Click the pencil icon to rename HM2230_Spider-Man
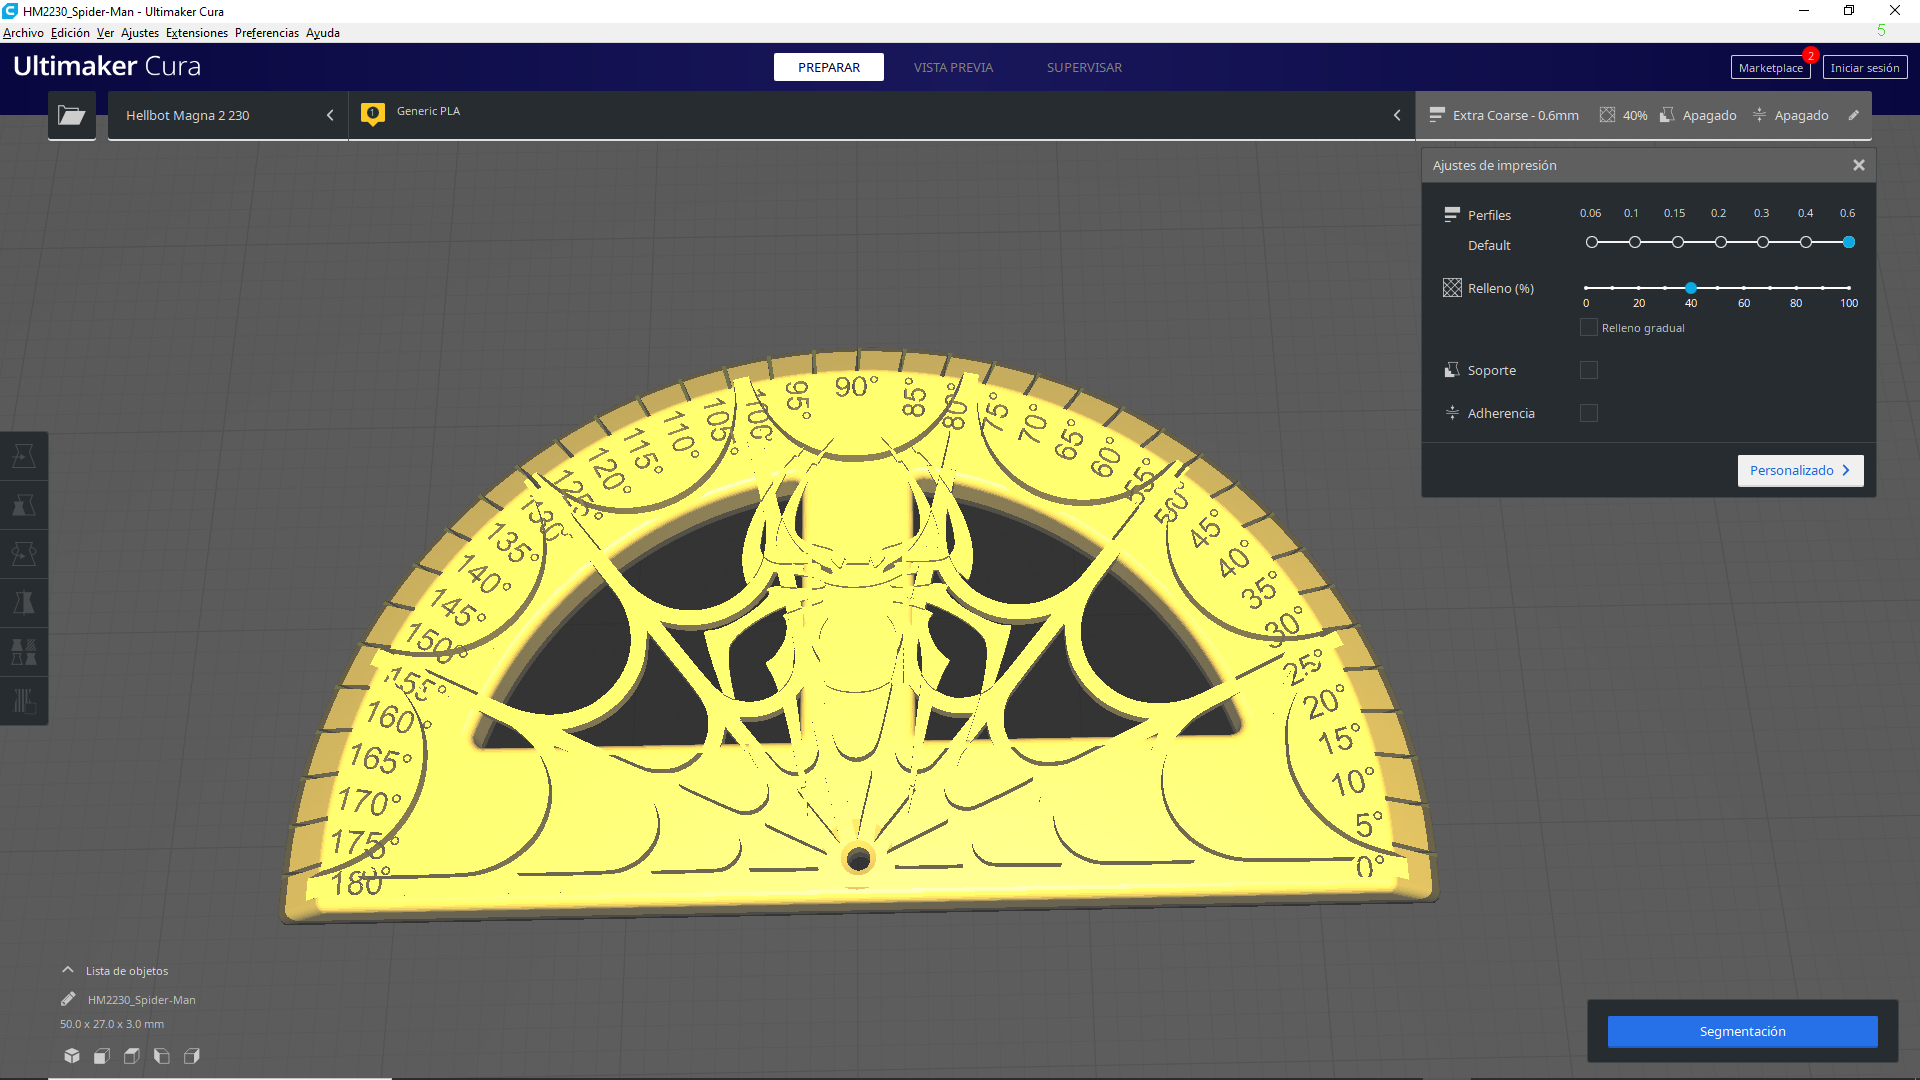This screenshot has height=1080, width=1920. 68,999
